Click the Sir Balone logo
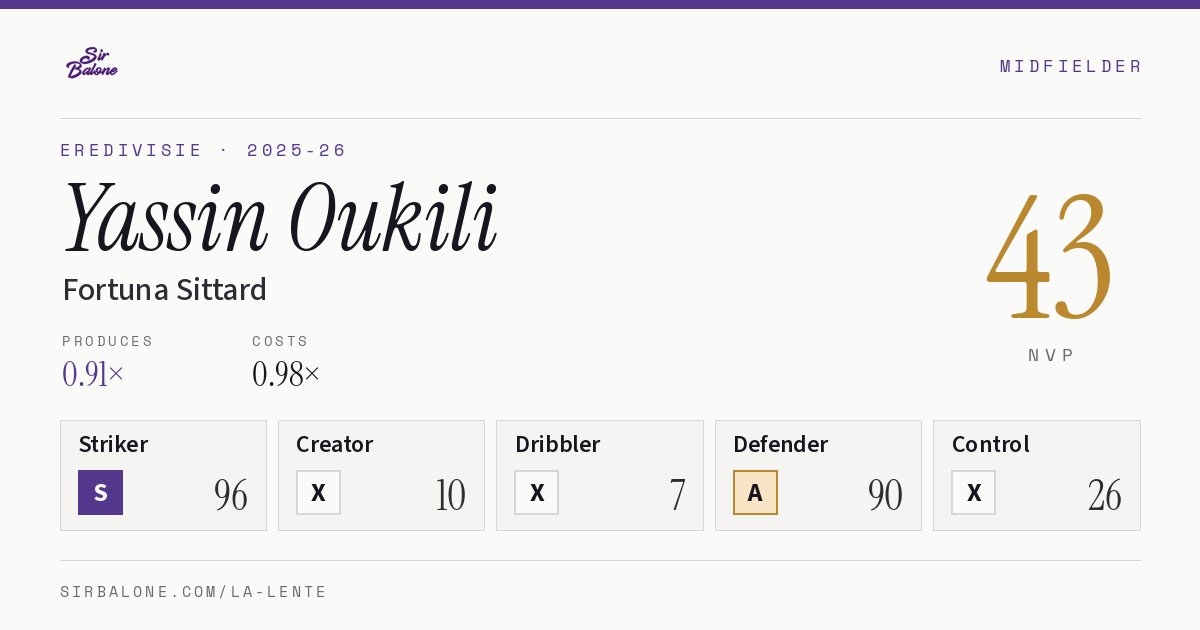Screen dimensions: 1200x630 (92, 63)
